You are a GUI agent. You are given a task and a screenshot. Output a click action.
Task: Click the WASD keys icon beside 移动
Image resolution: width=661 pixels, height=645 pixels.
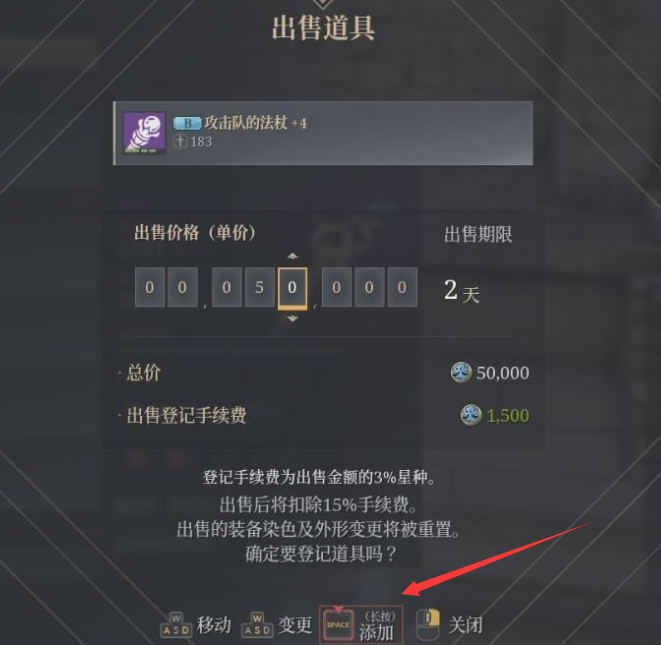point(176,624)
